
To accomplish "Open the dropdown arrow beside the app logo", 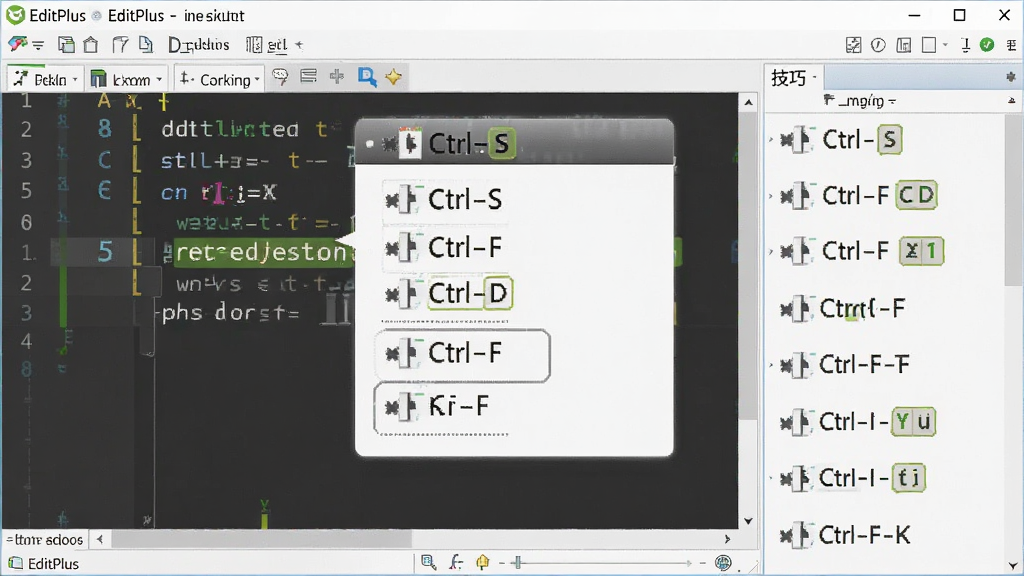I will tap(38, 45).
